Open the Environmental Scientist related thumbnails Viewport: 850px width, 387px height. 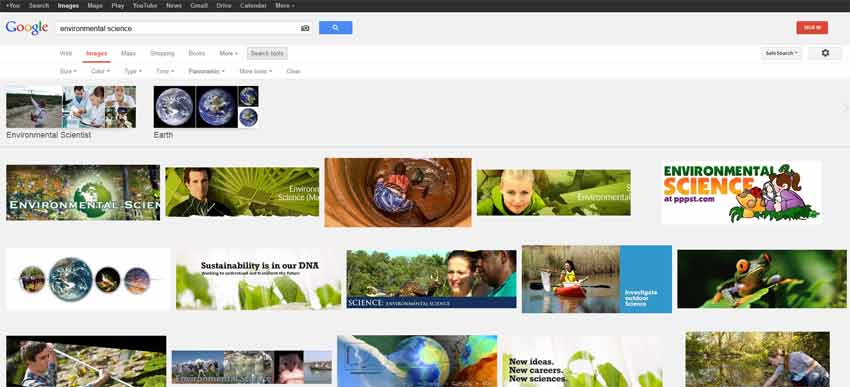click(71, 107)
